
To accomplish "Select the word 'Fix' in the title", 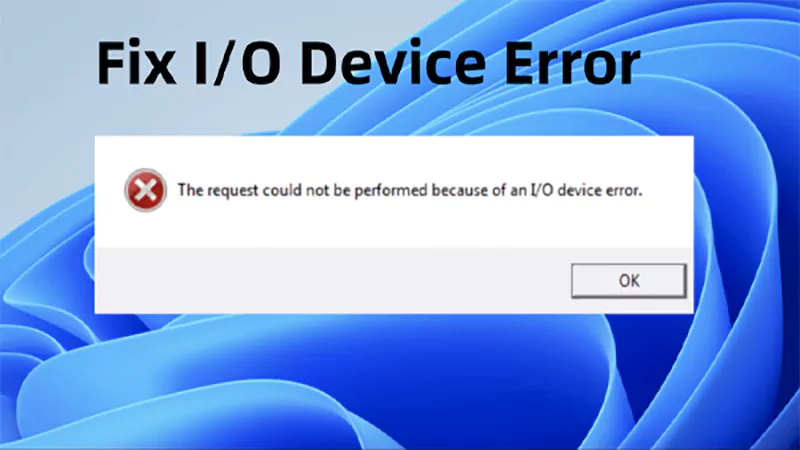I will click(136, 63).
